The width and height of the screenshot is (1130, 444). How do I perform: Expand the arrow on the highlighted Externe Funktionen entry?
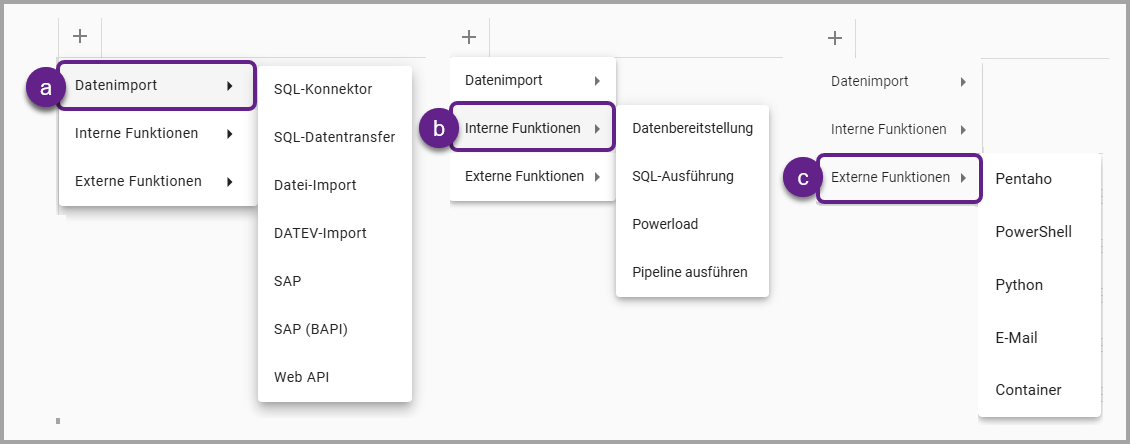click(963, 178)
